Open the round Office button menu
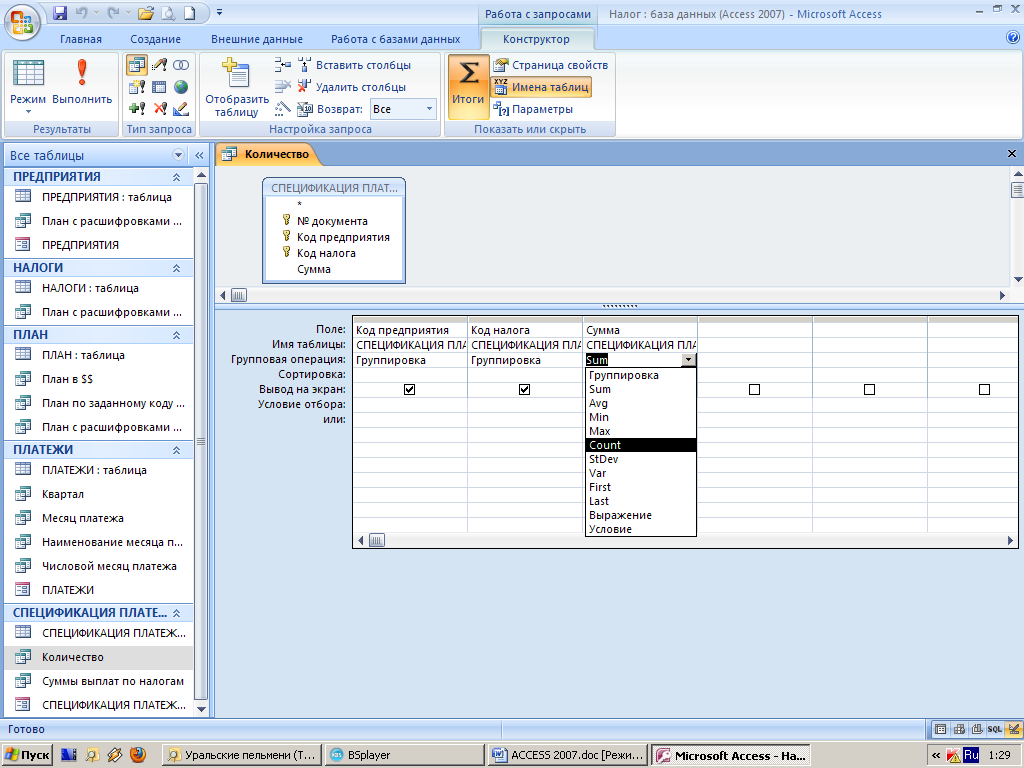The width and height of the screenshot is (1024, 768). (22, 22)
